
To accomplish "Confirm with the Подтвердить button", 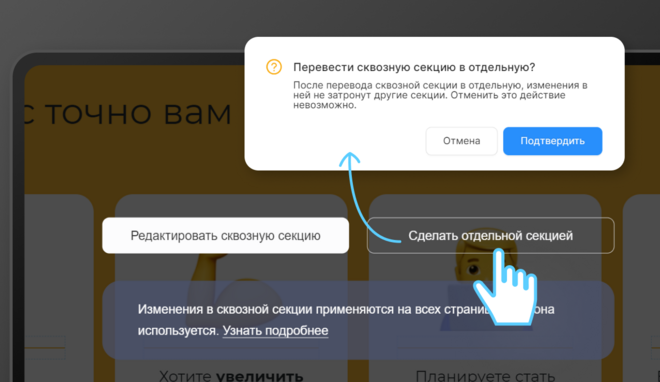I will (x=552, y=141).
